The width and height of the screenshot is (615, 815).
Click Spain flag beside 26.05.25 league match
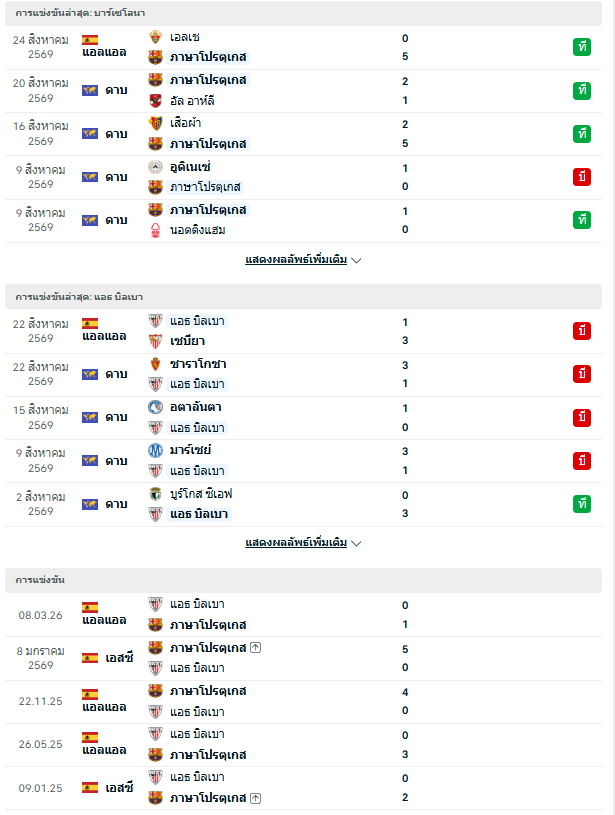point(90,738)
